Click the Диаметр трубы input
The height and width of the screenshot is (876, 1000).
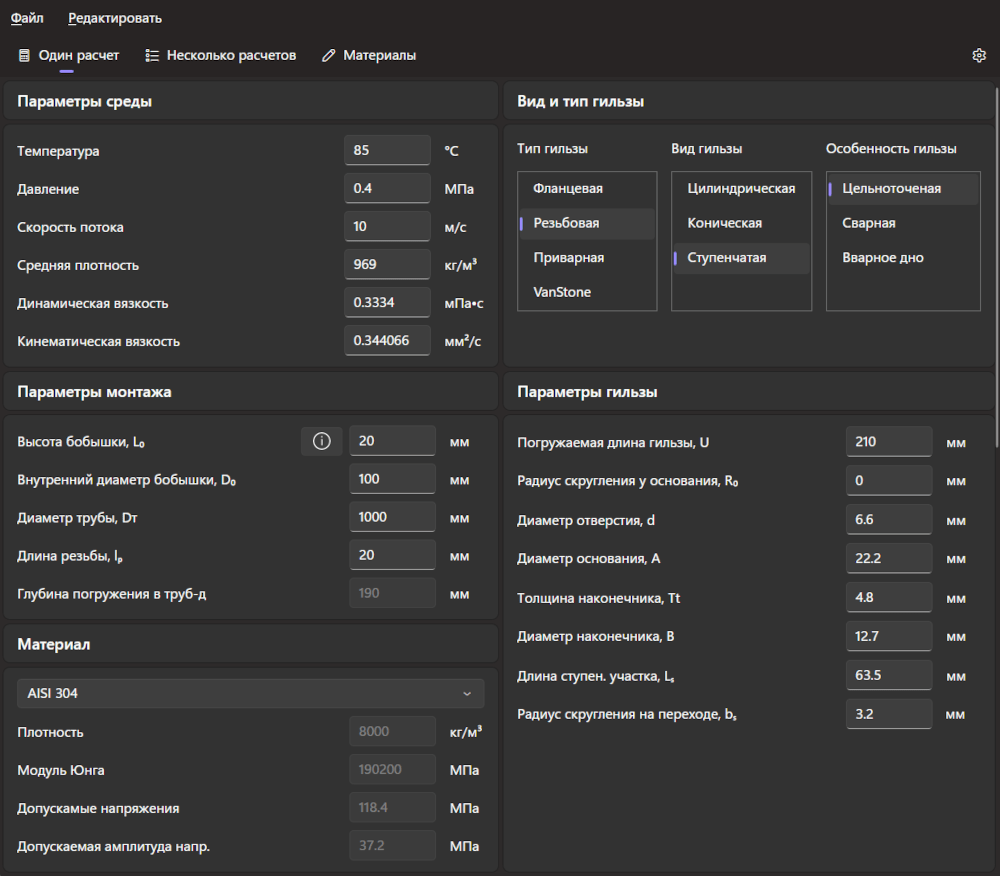pos(392,517)
